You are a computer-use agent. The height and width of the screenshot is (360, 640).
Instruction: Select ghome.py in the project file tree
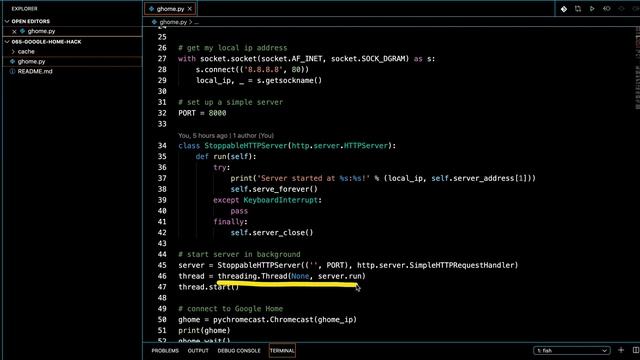click(31, 62)
